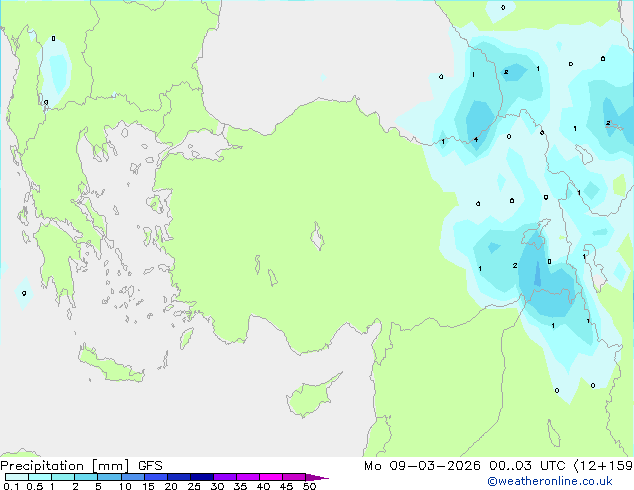Click the '35' legend scale label
Image resolution: width=634 pixels, height=490 pixels.
point(240,486)
